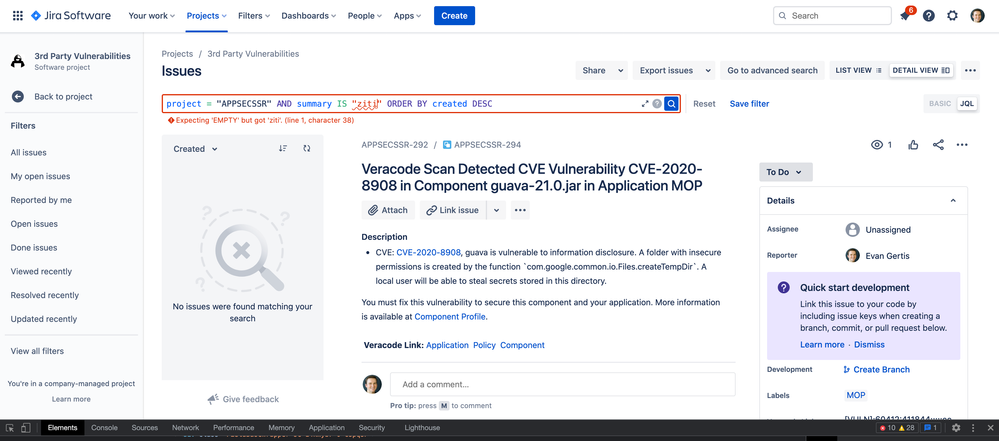Open the help question mark icon
Image resolution: width=999 pixels, height=441 pixels.
tap(929, 16)
